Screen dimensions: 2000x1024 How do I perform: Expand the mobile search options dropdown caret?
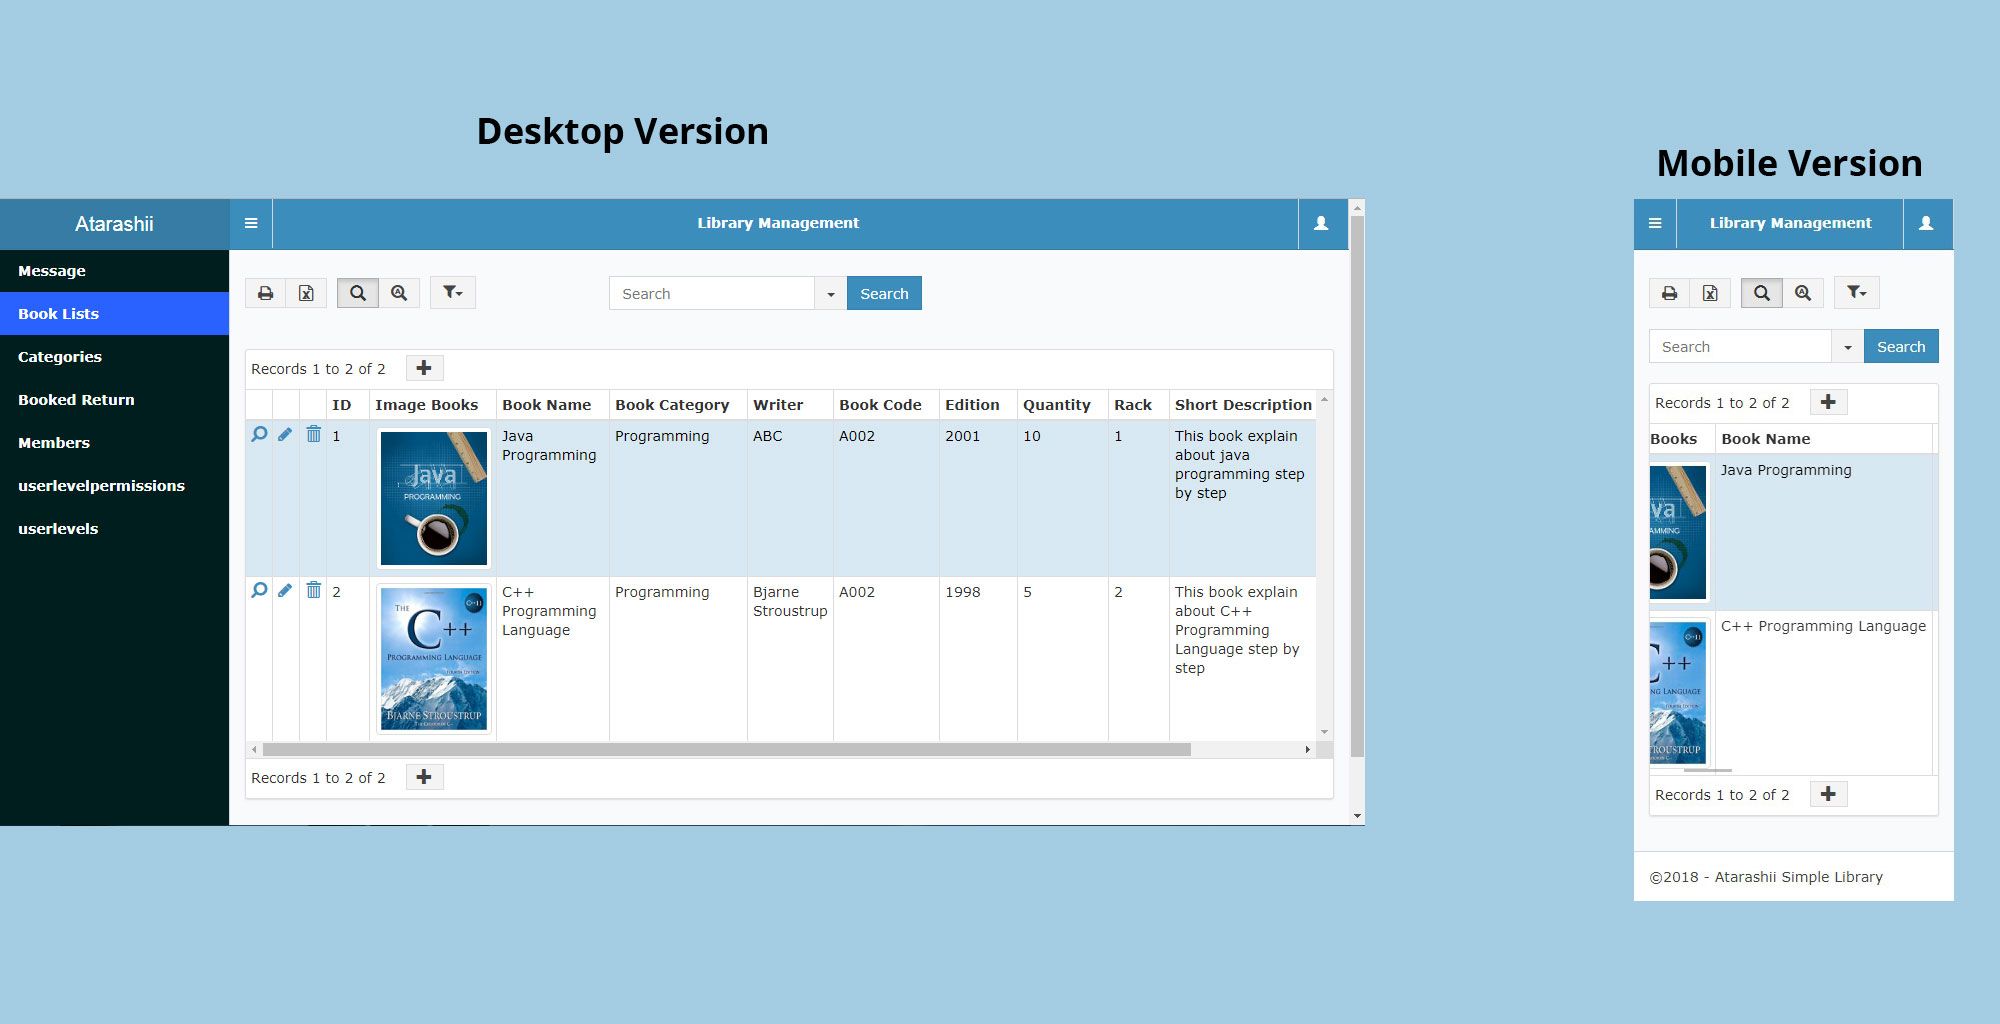[1847, 347]
